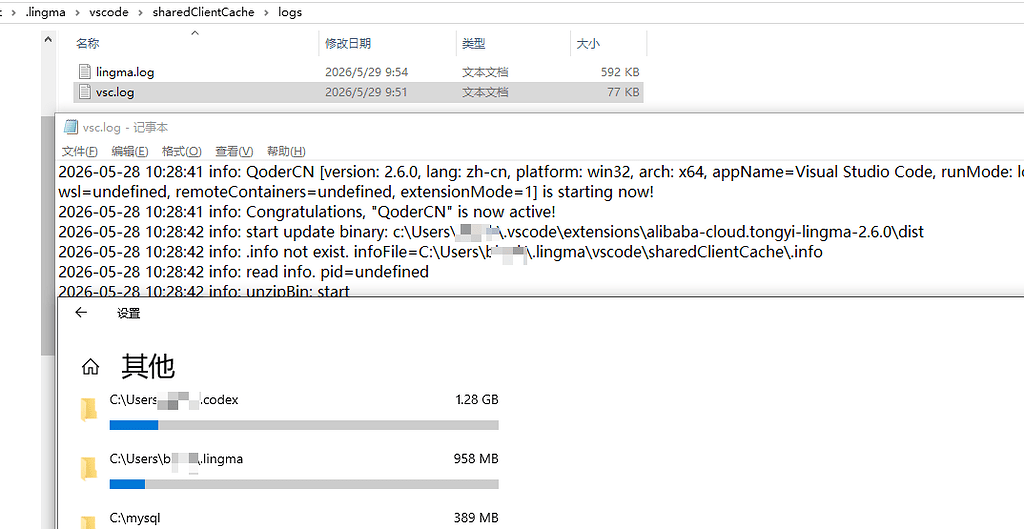Click the Explorer left pane scrollbar thumb
Viewport: 1024px width, 529px height.
click(x=48, y=235)
